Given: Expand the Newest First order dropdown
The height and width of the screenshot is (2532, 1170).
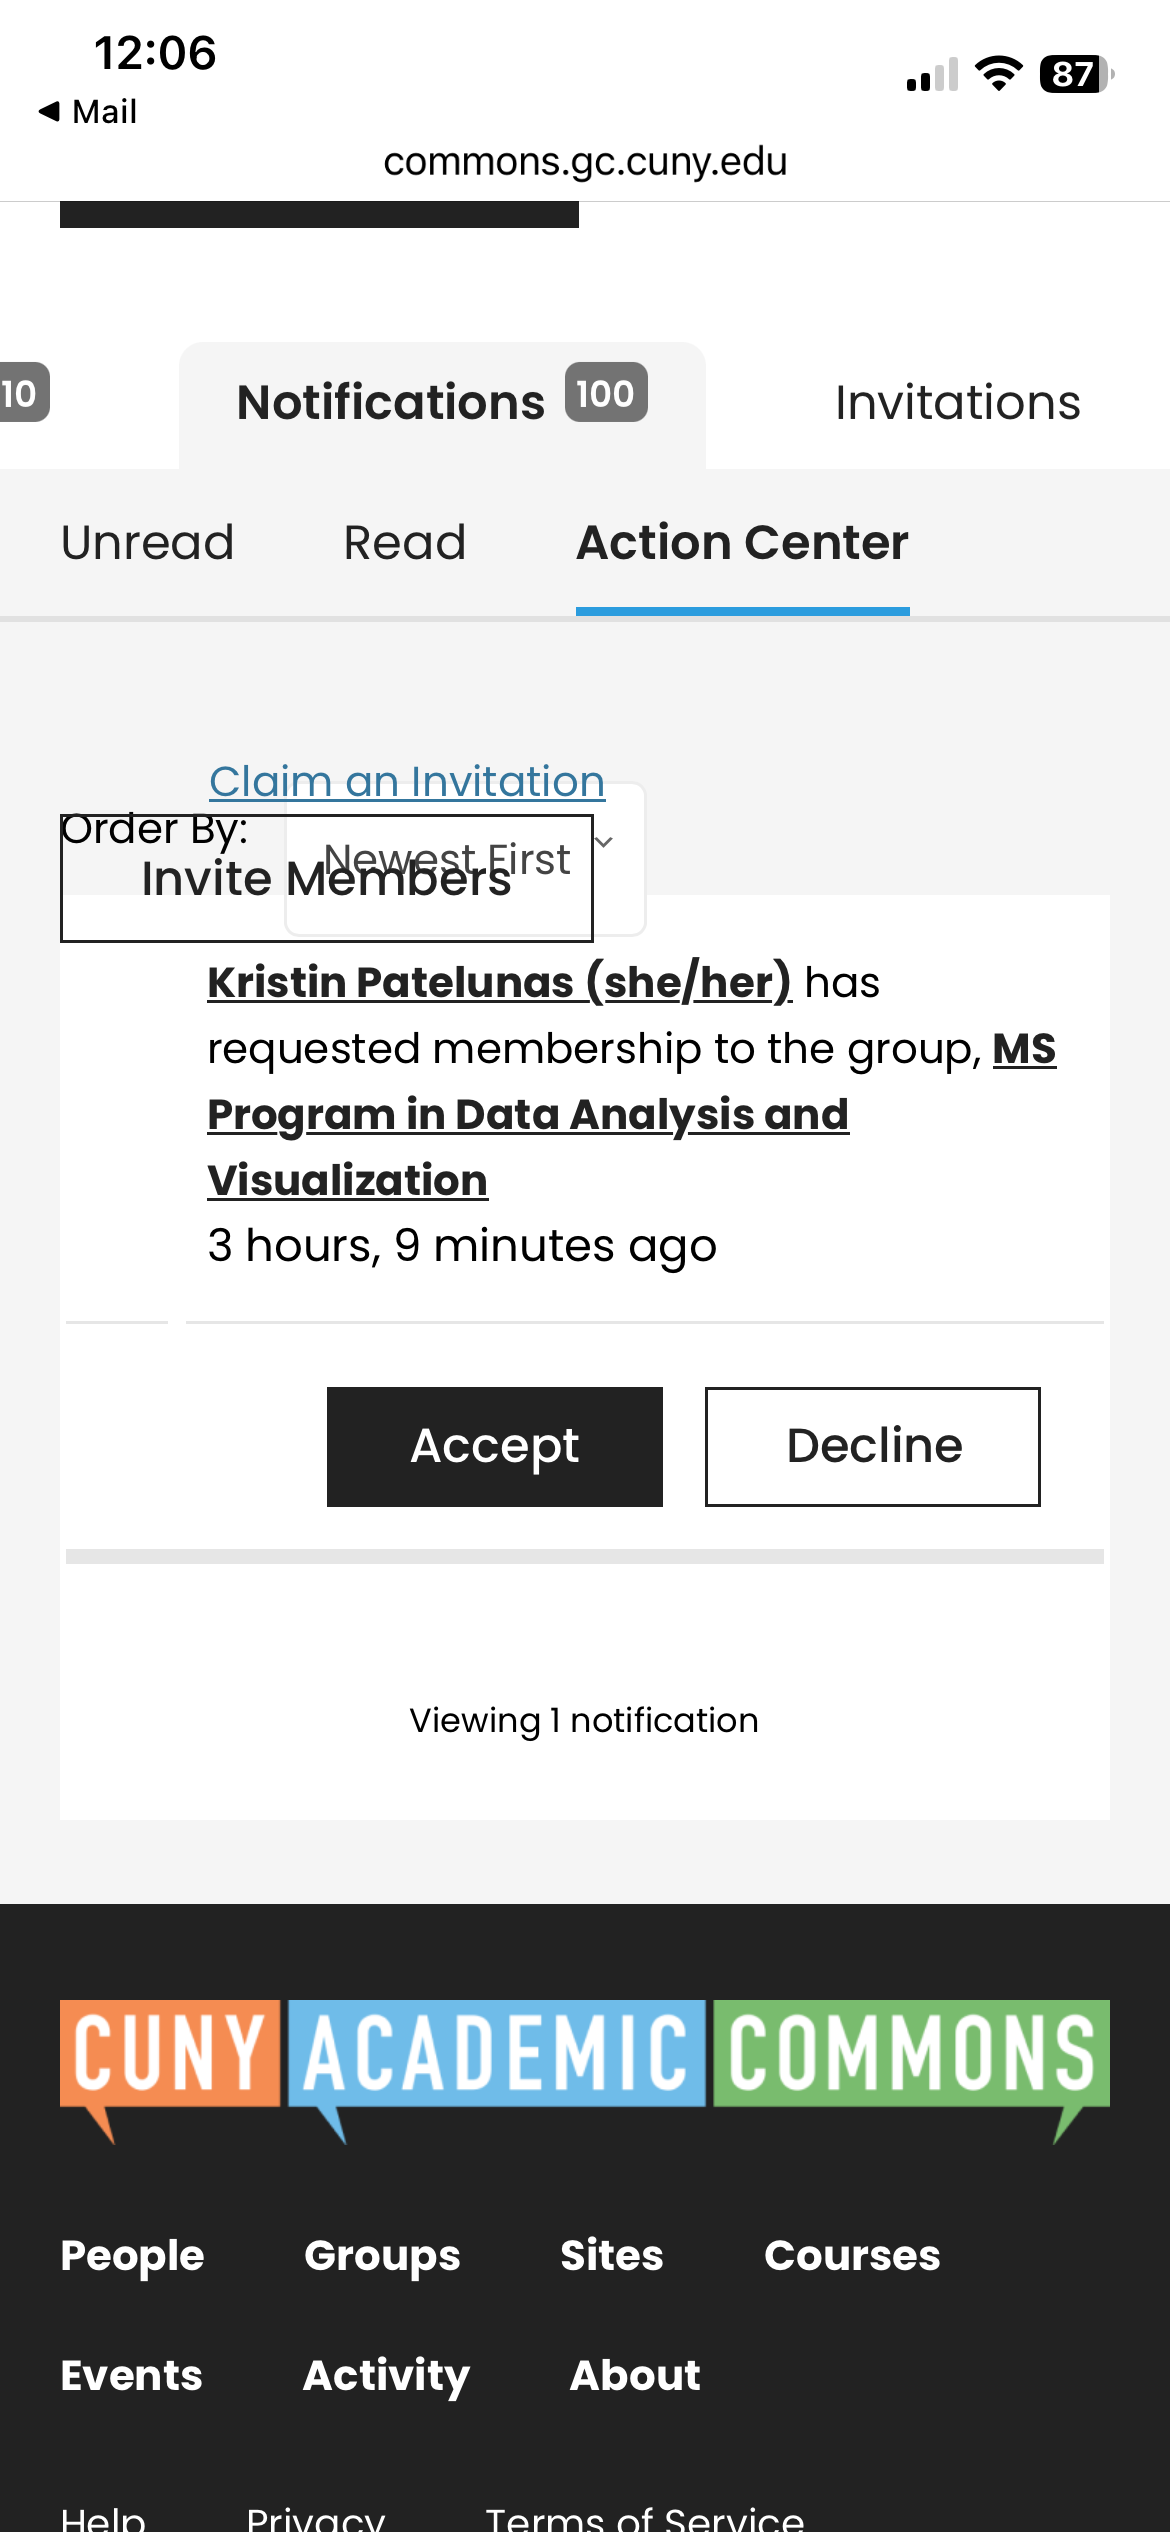Looking at the screenshot, I should tap(465, 859).
